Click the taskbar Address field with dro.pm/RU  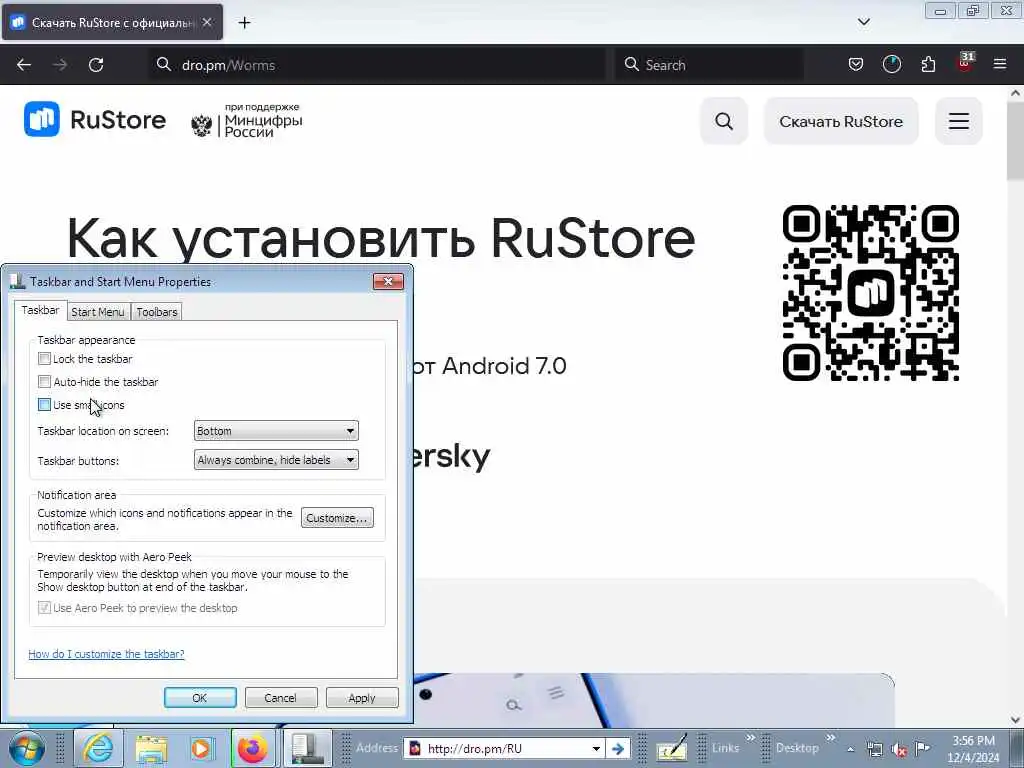(504, 748)
